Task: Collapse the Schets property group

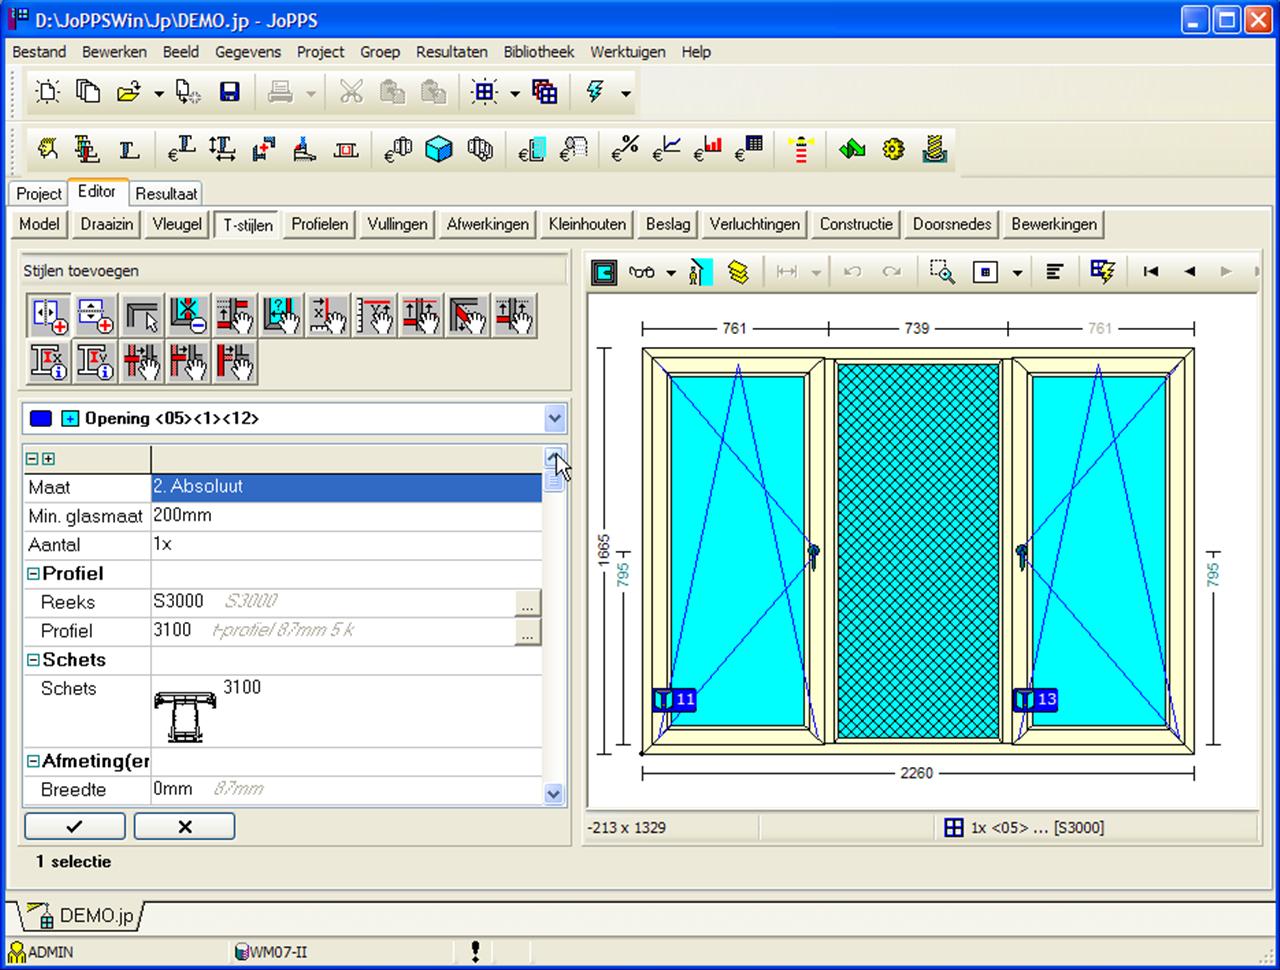Action: 33,660
